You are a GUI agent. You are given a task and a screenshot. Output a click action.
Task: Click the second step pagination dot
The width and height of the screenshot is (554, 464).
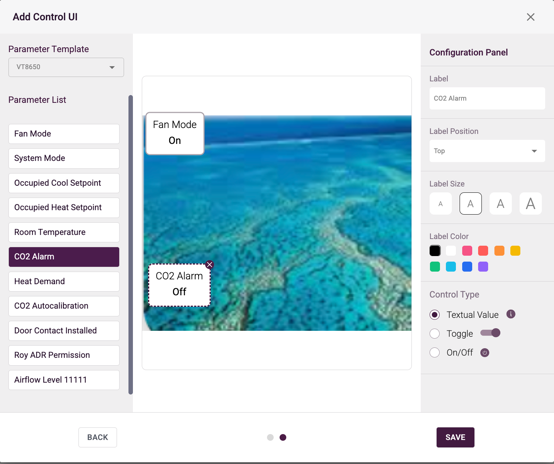(x=283, y=437)
